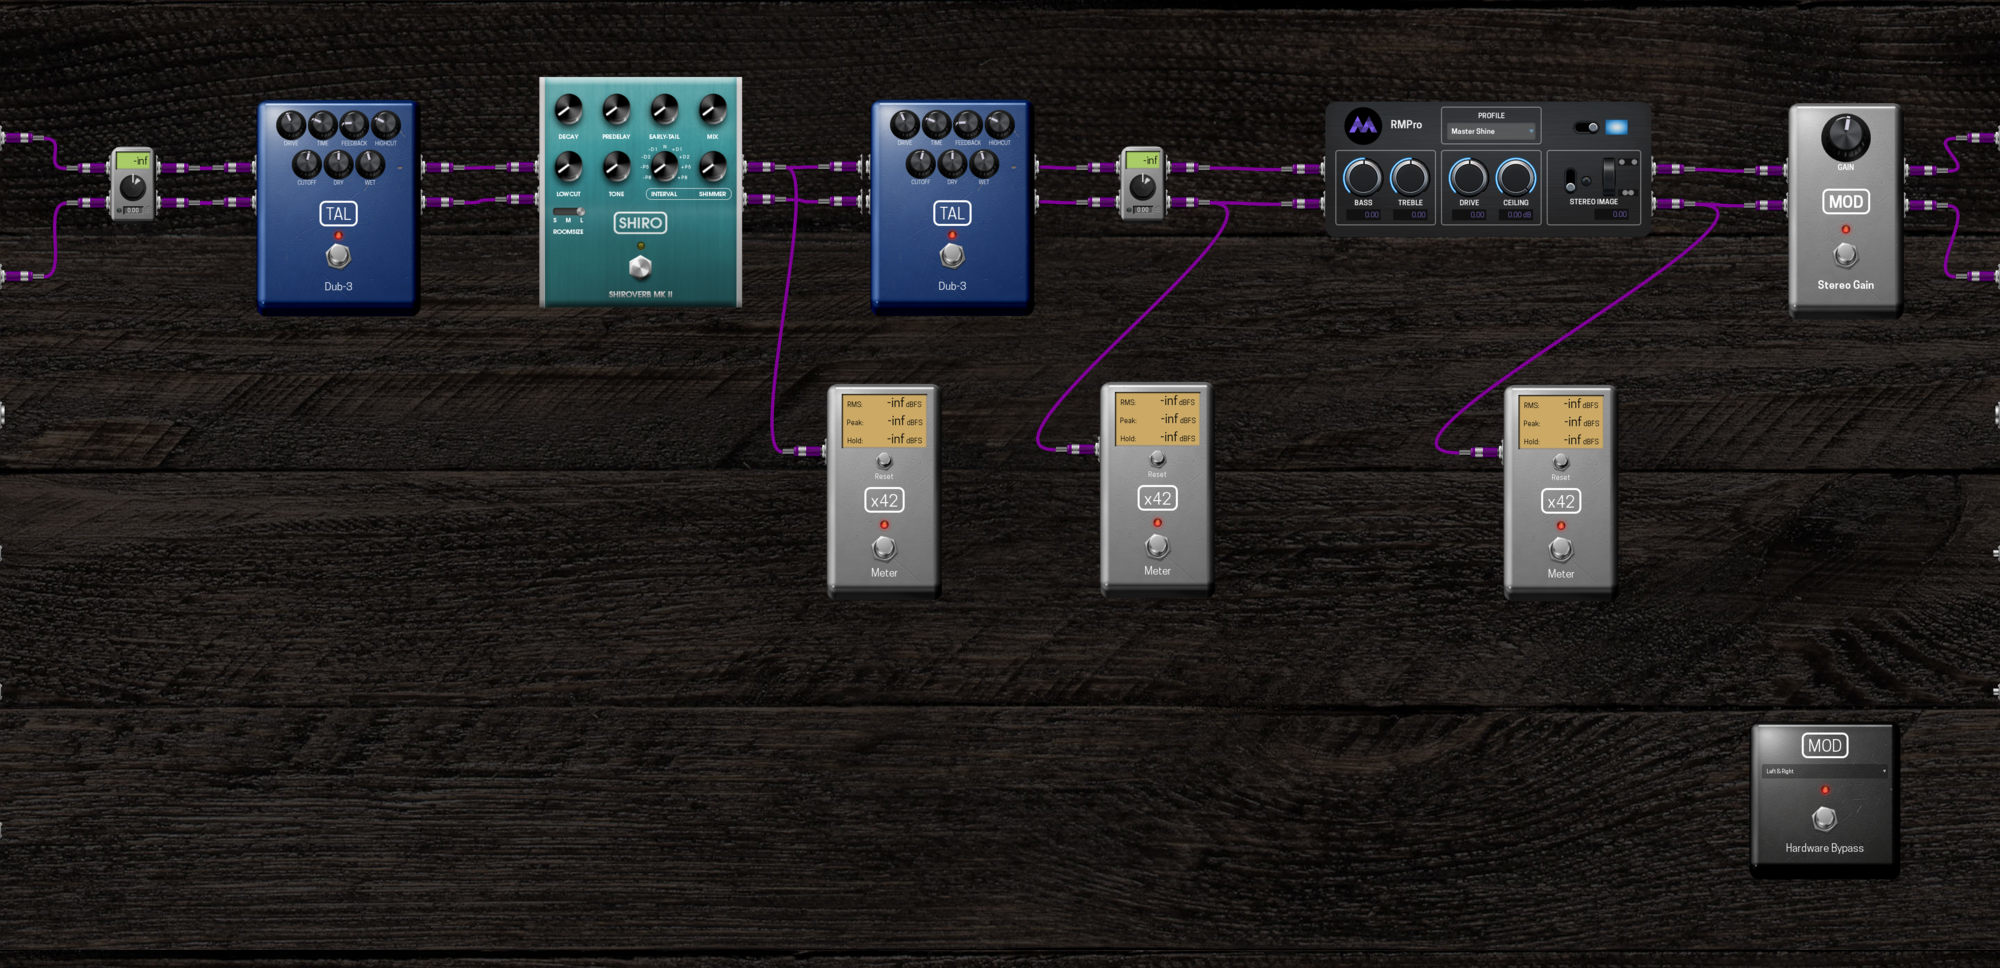Toggle the footswitch on the Meter wired to Shiroverb
Viewport: 2000px width, 968px height.
(x=884, y=548)
